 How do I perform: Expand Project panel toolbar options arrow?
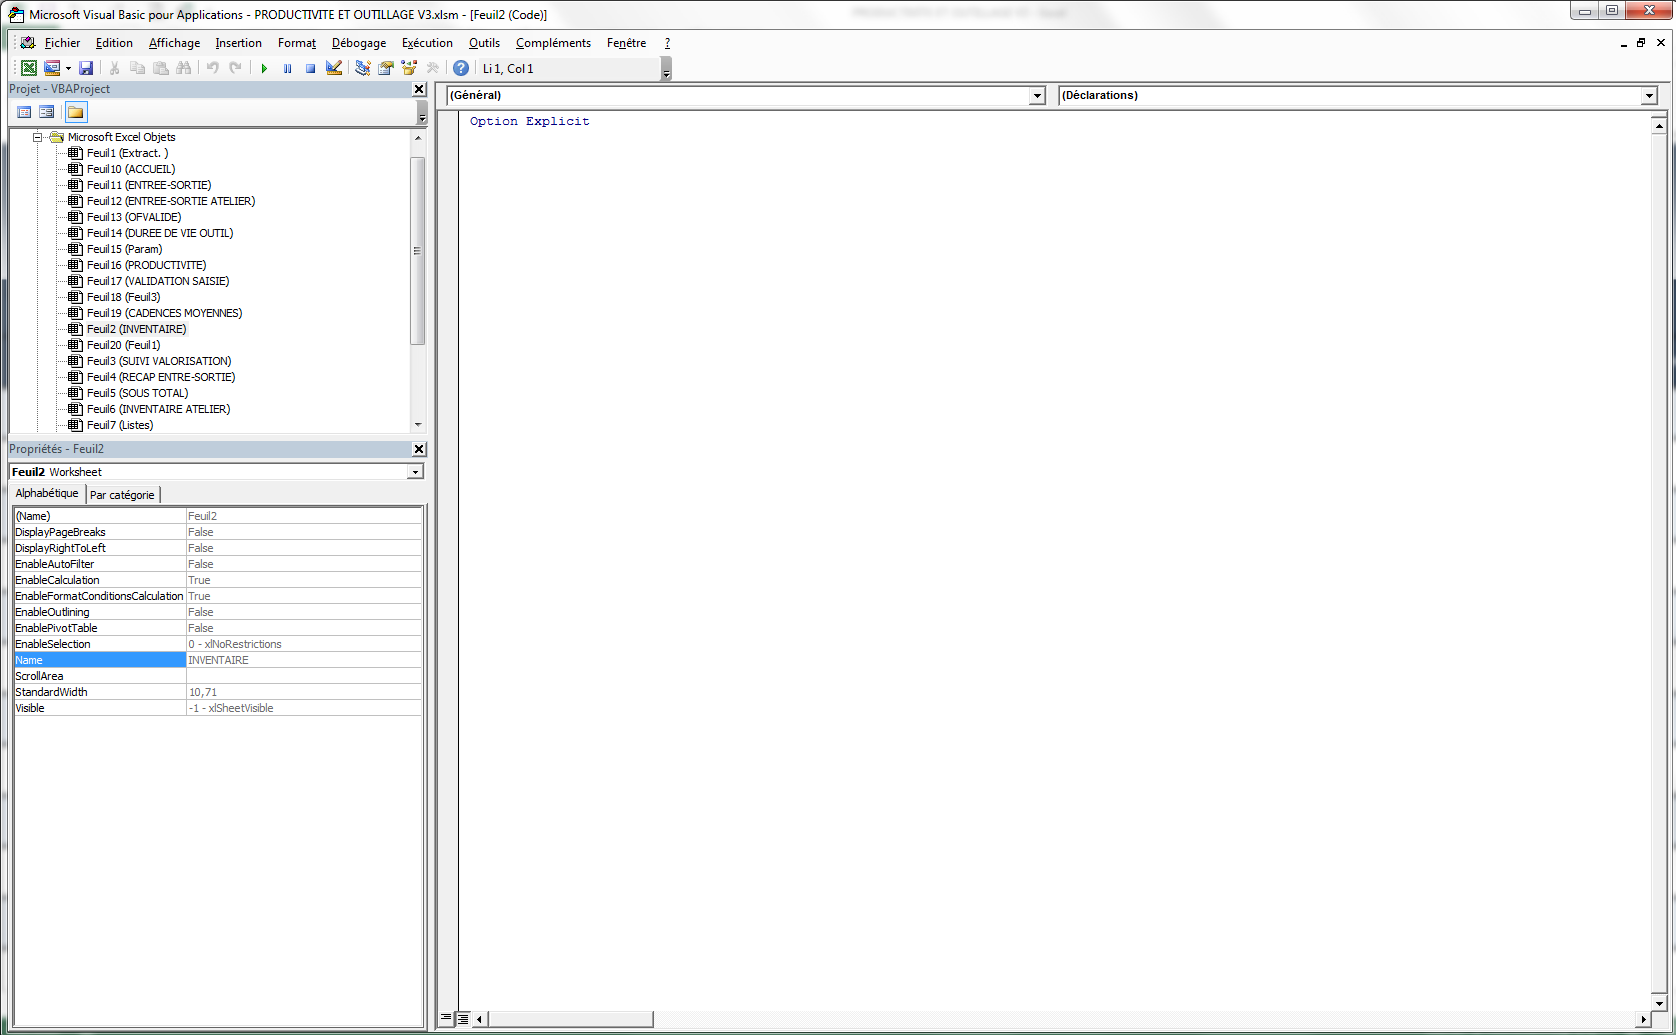point(422,113)
